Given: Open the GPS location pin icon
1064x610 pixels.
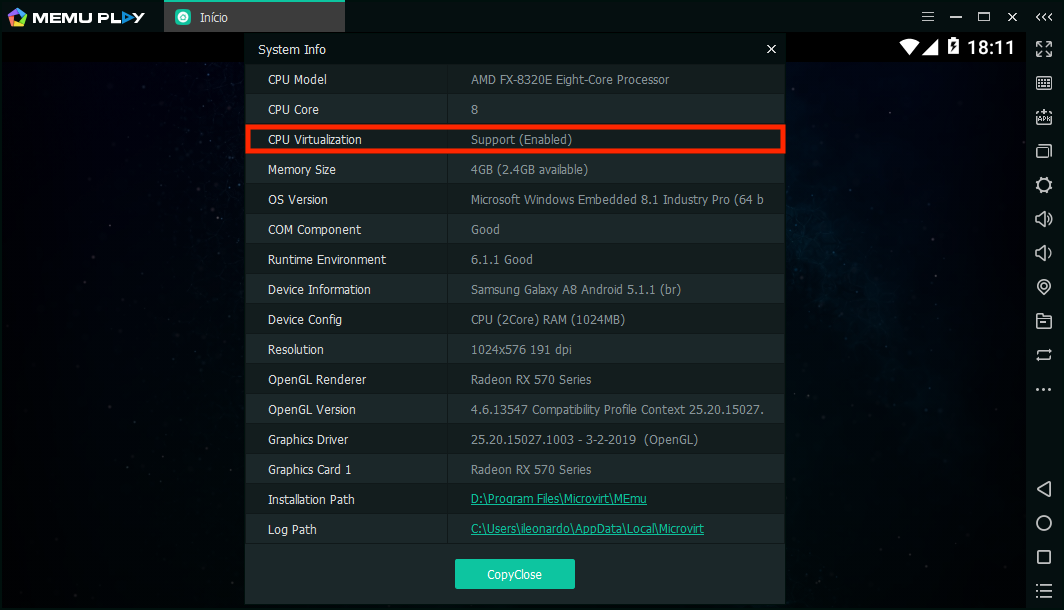Looking at the screenshot, I should (x=1044, y=287).
